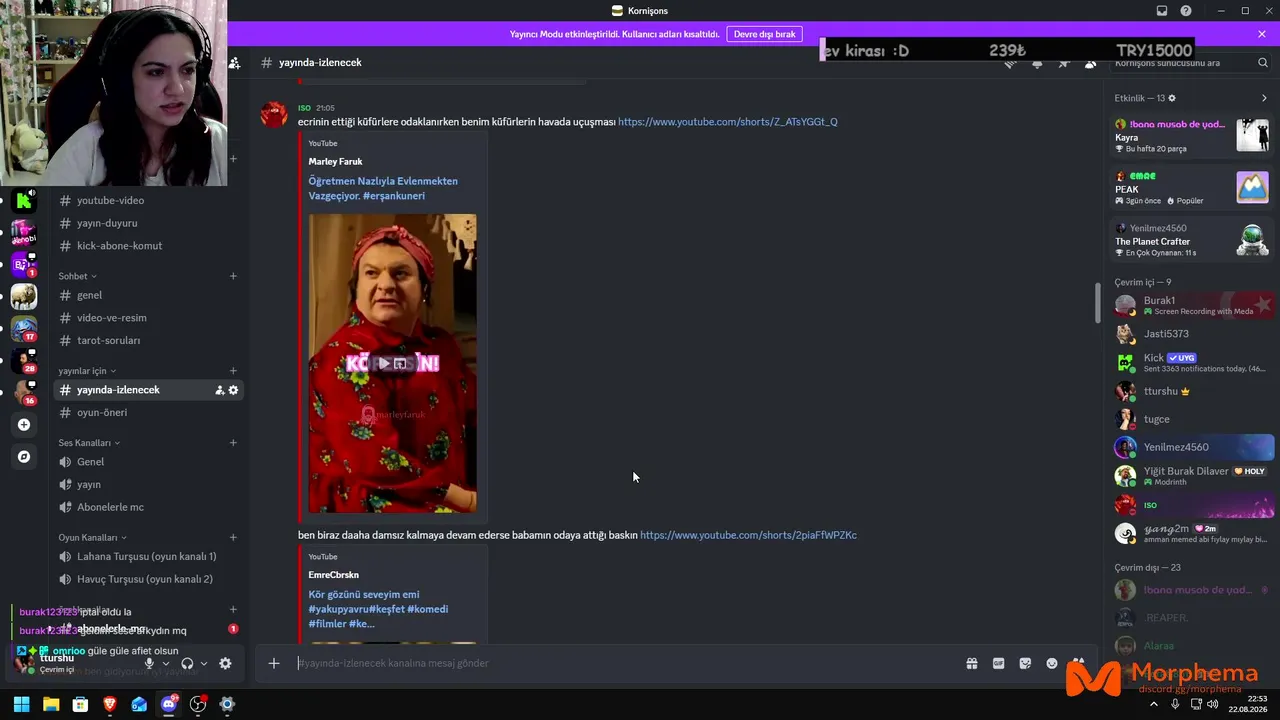Open the kick-abone-komut channel
The width and height of the screenshot is (1280, 720).
[x=147, y=246]
